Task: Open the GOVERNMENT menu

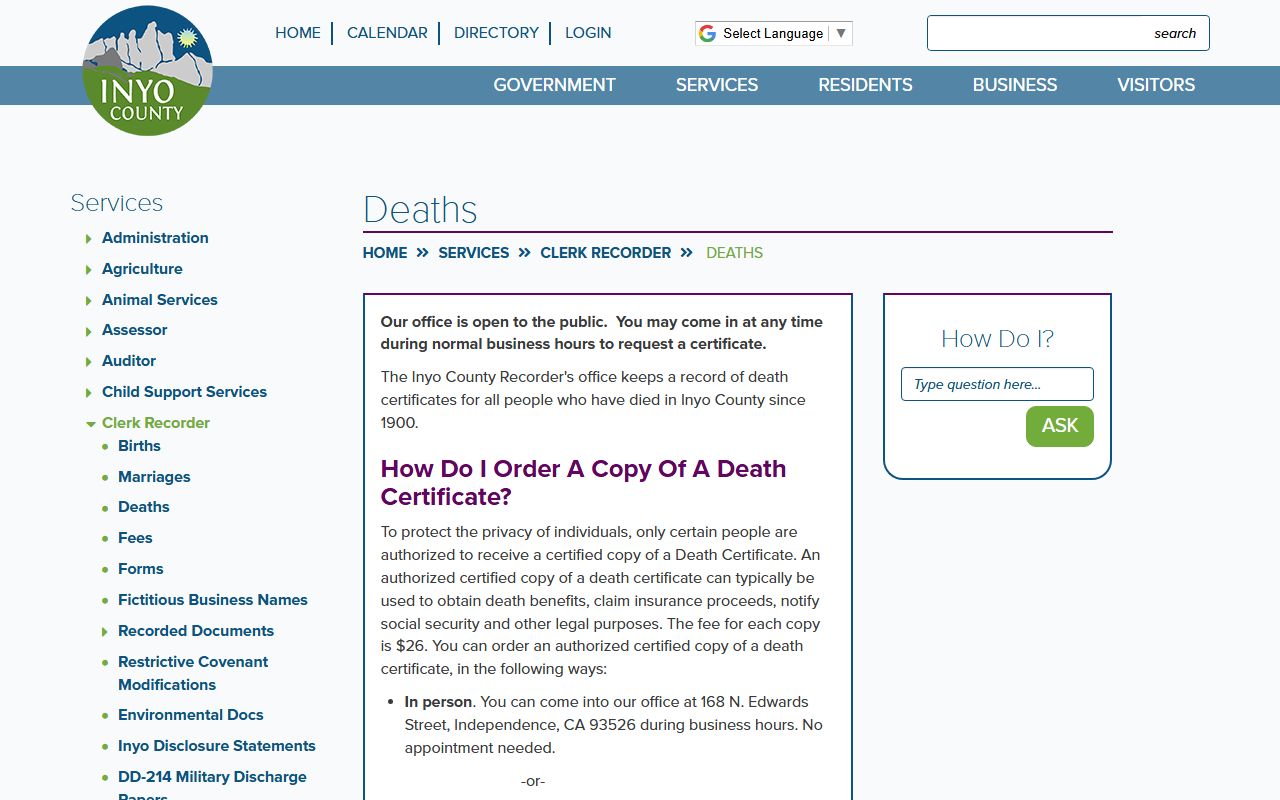Action: [554, 85]
